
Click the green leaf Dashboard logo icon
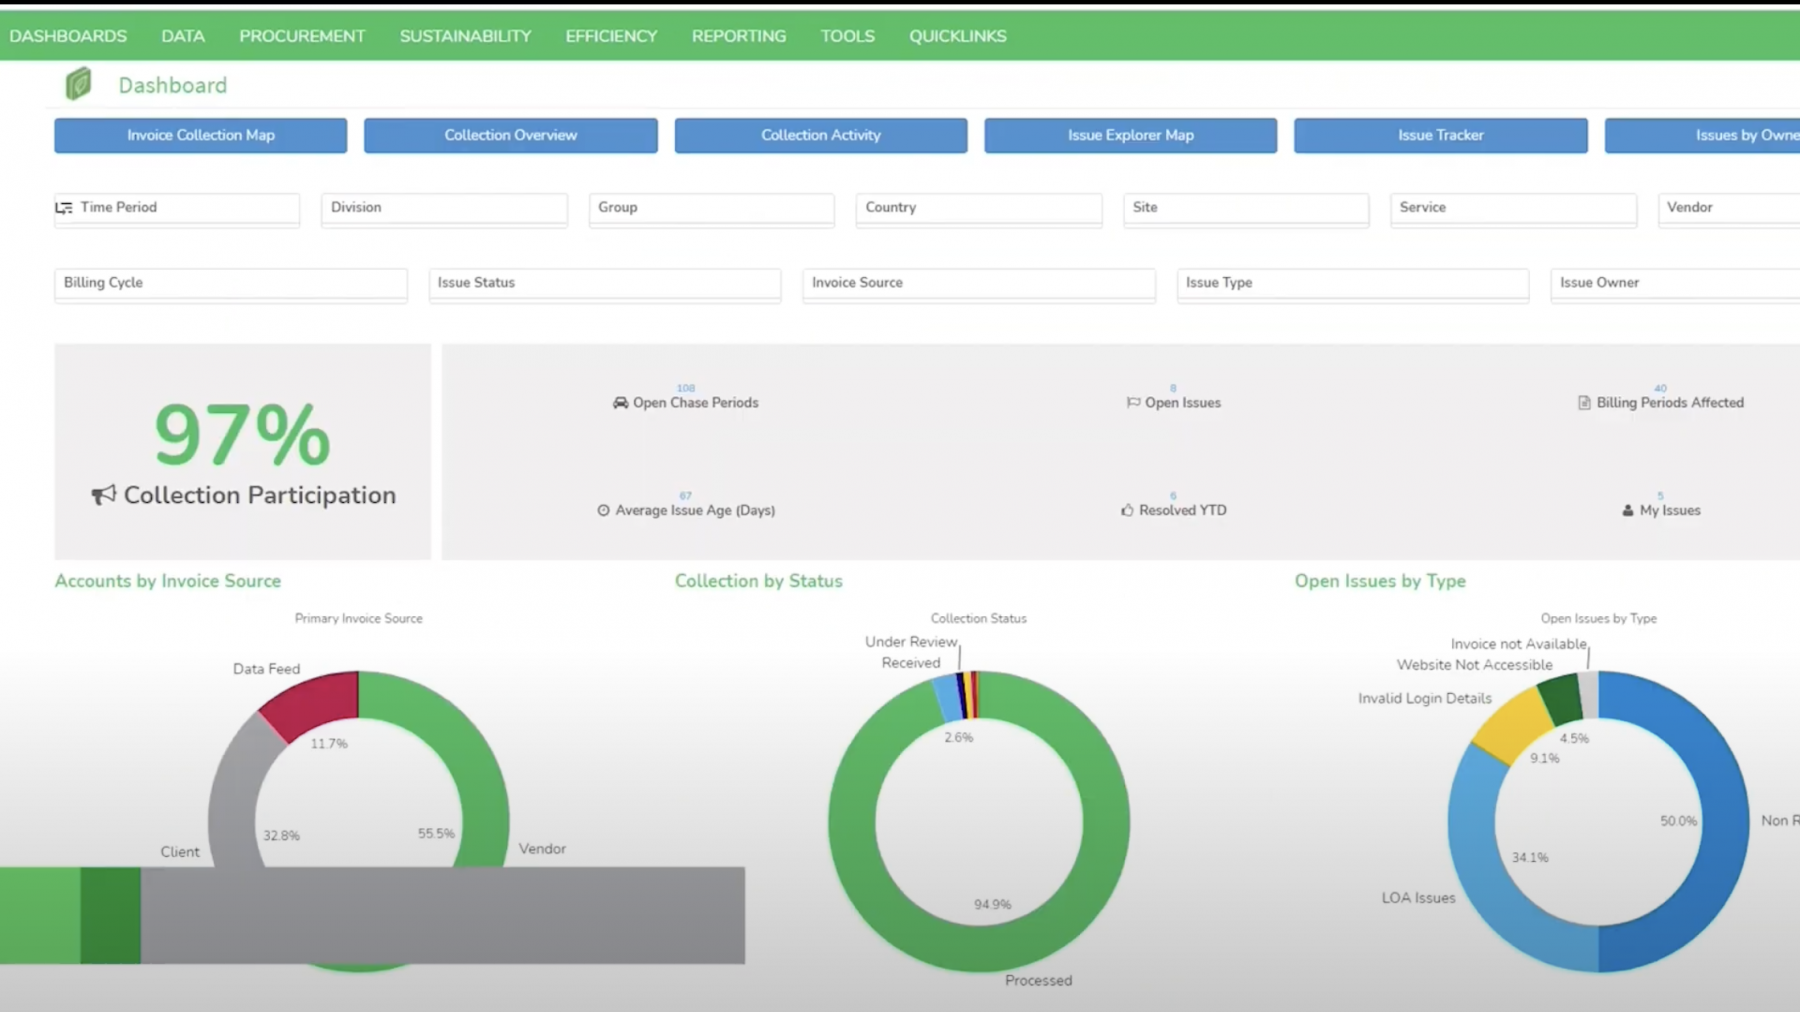coord(78,84)
